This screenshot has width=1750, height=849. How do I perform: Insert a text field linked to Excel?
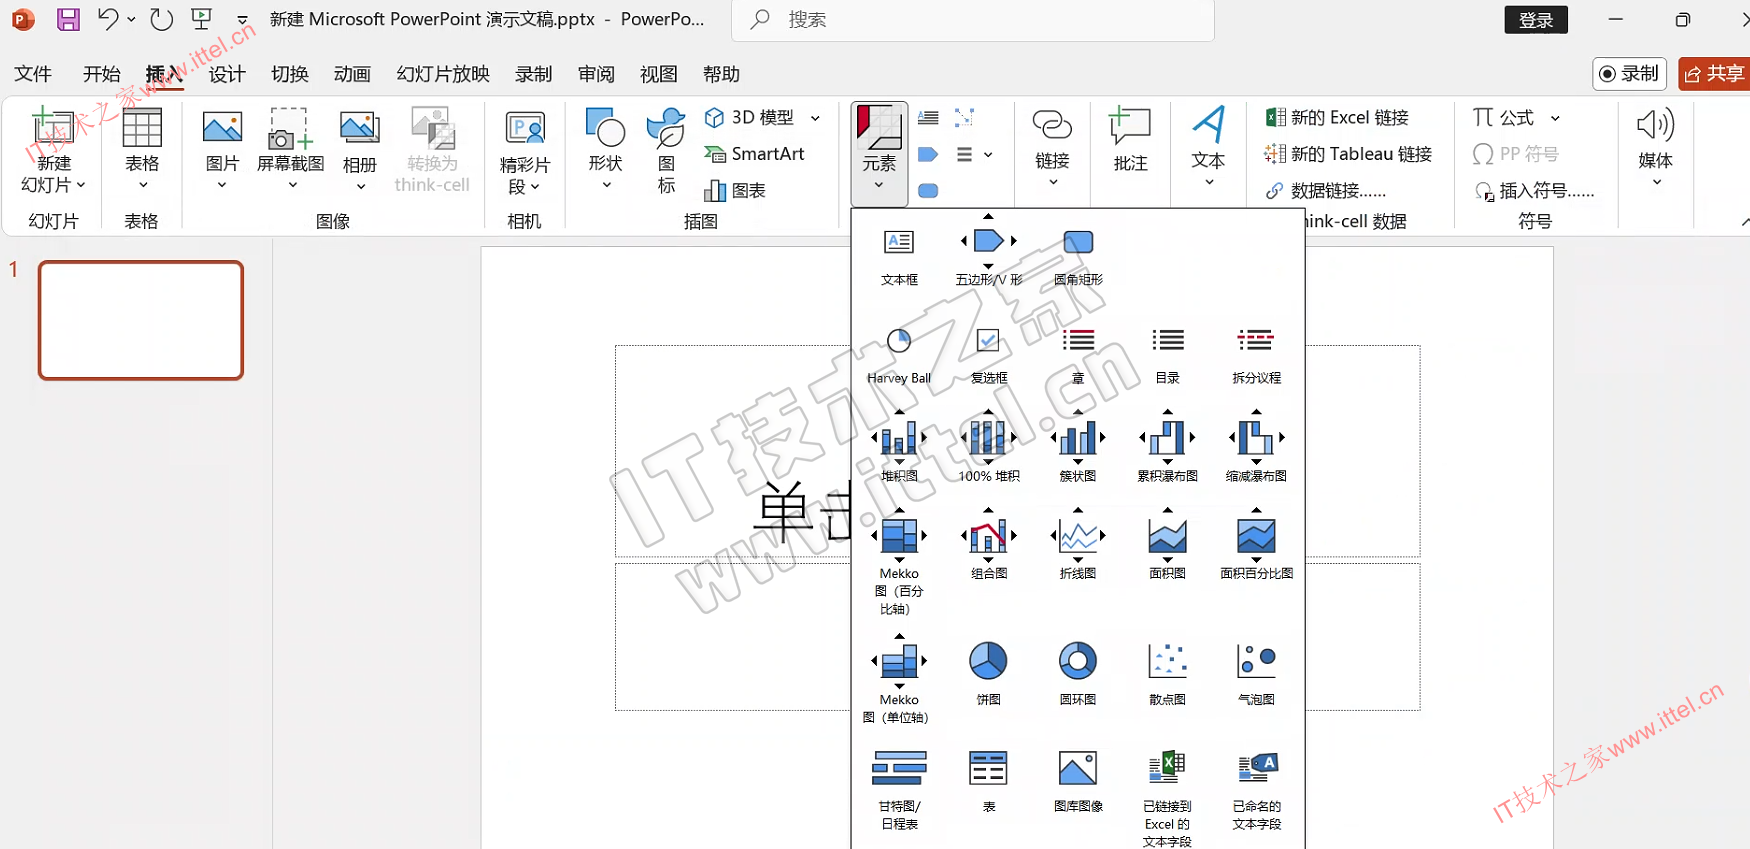point(1167,798)
